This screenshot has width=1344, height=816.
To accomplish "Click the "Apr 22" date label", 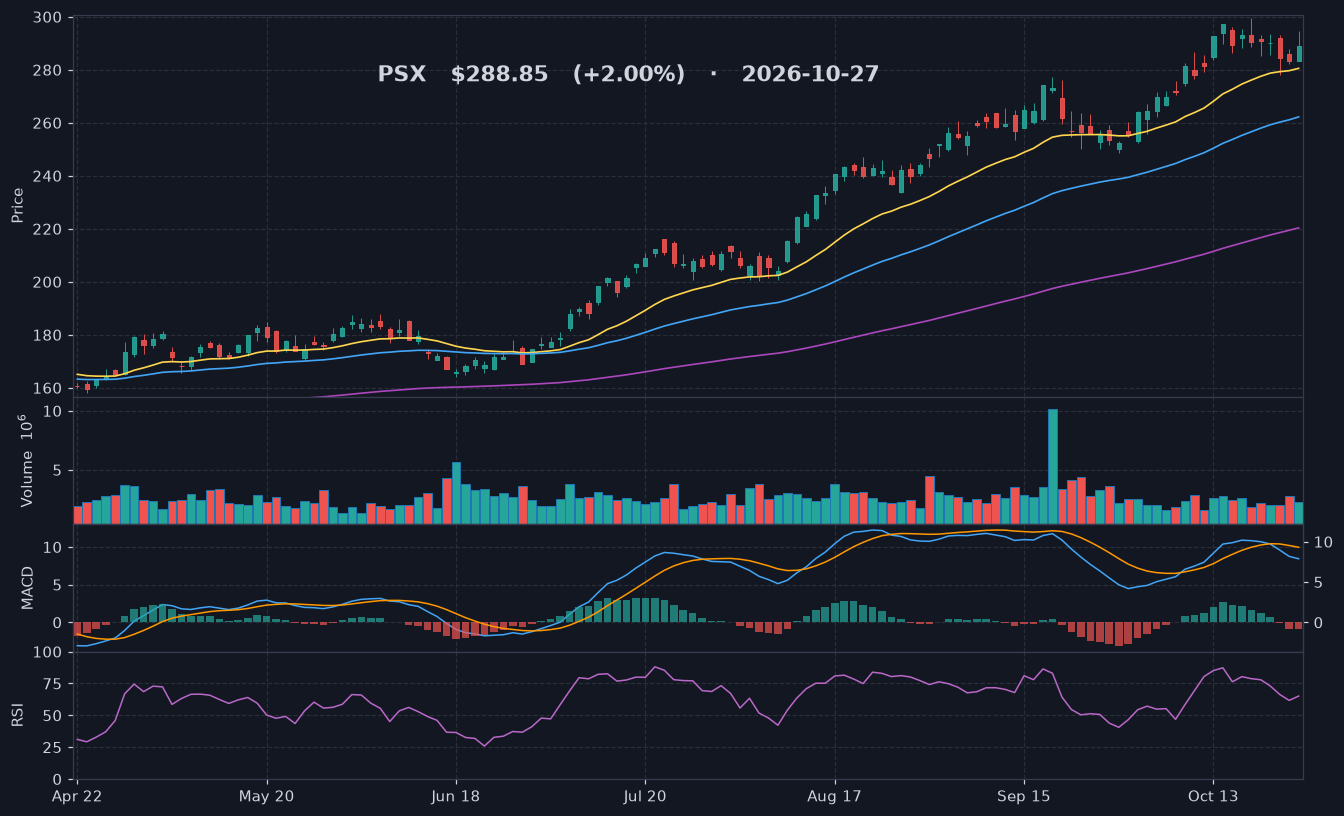I will click(x=77, y=797).
